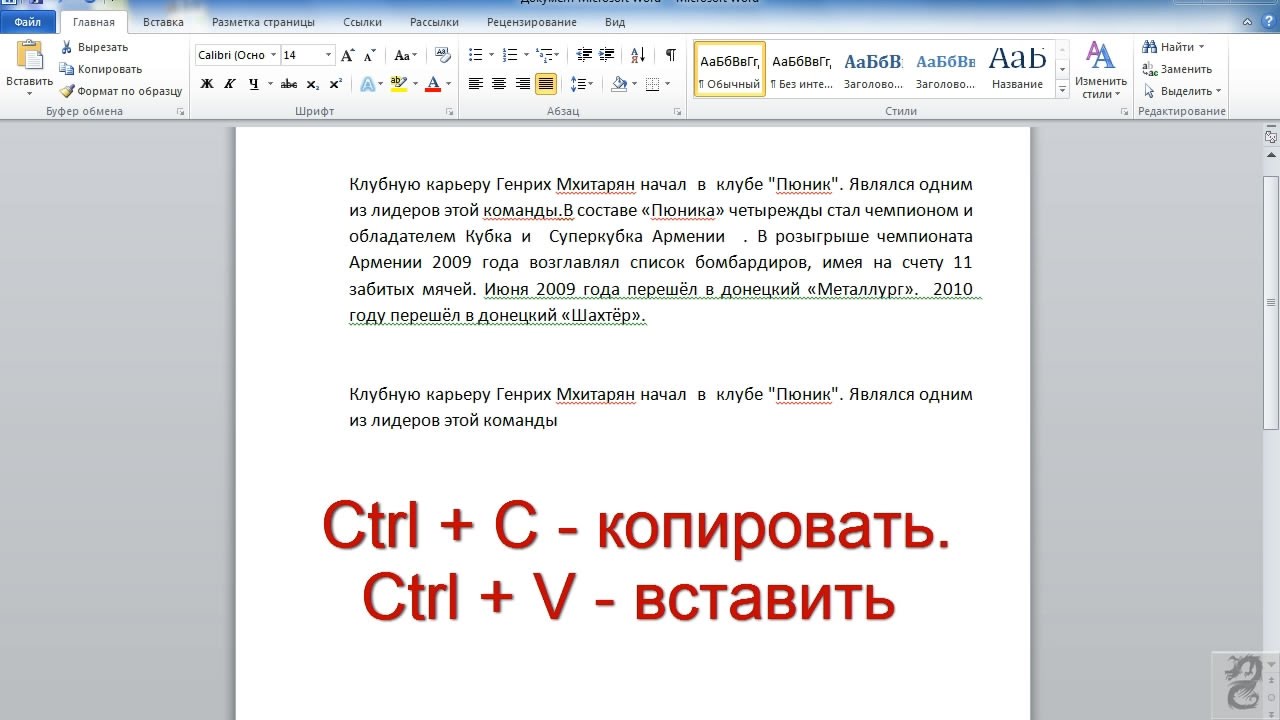Screen dimensions: 1280x720
Task: Apply bottom border with borders icon
Action: coord(652,84)
